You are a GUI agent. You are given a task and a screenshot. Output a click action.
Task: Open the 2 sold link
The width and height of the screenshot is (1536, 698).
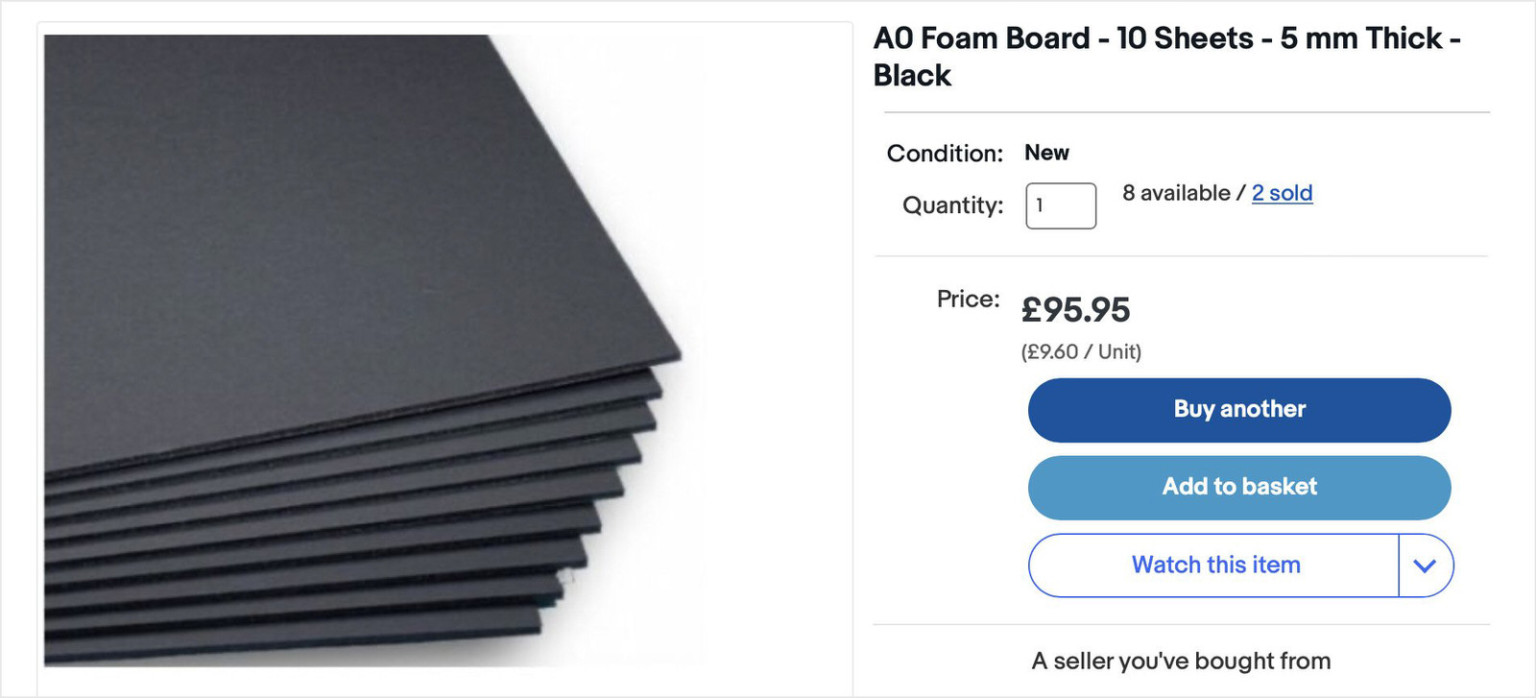click(1282, 193)
